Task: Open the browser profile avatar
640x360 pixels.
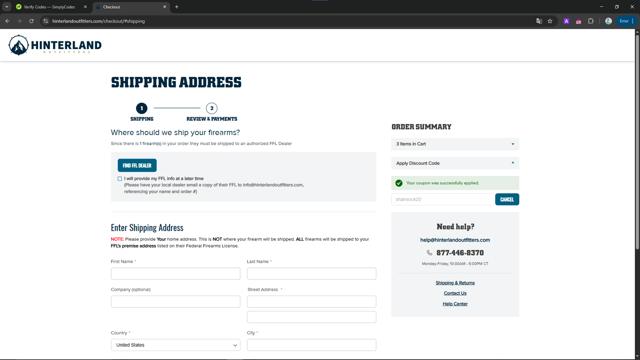Action: pos(608,21)
